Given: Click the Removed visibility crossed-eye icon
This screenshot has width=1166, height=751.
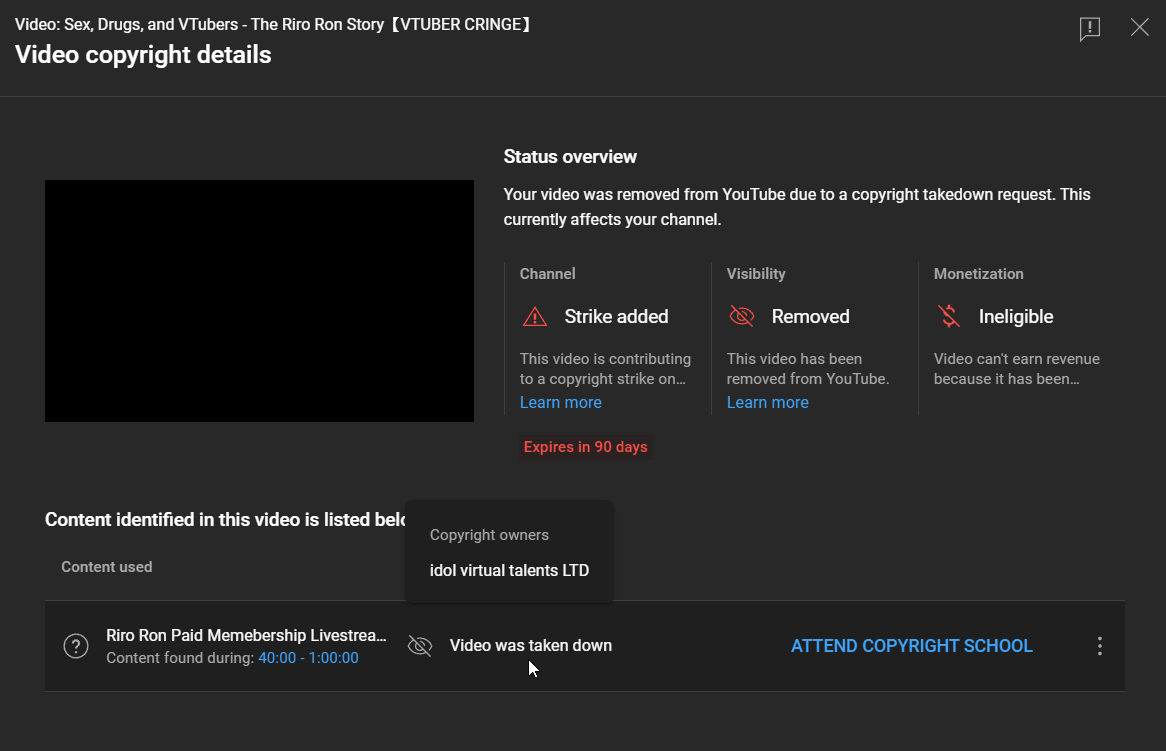Looking at the screenshot, I should coord(741,316).
